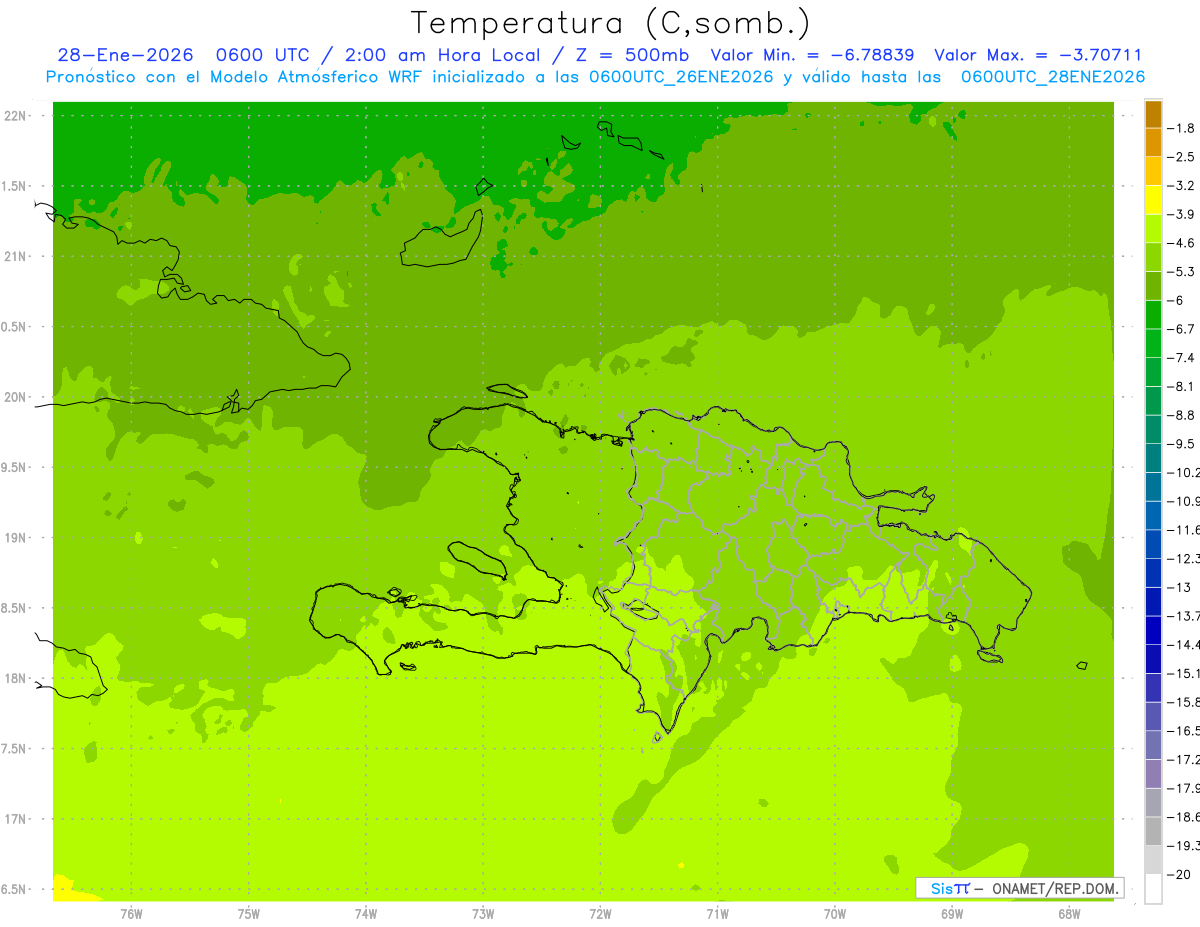The image size is (1200, 927).
Task: Pick the lime swatch between -3.9 and -4.6
Action: tap(1153, 229)
